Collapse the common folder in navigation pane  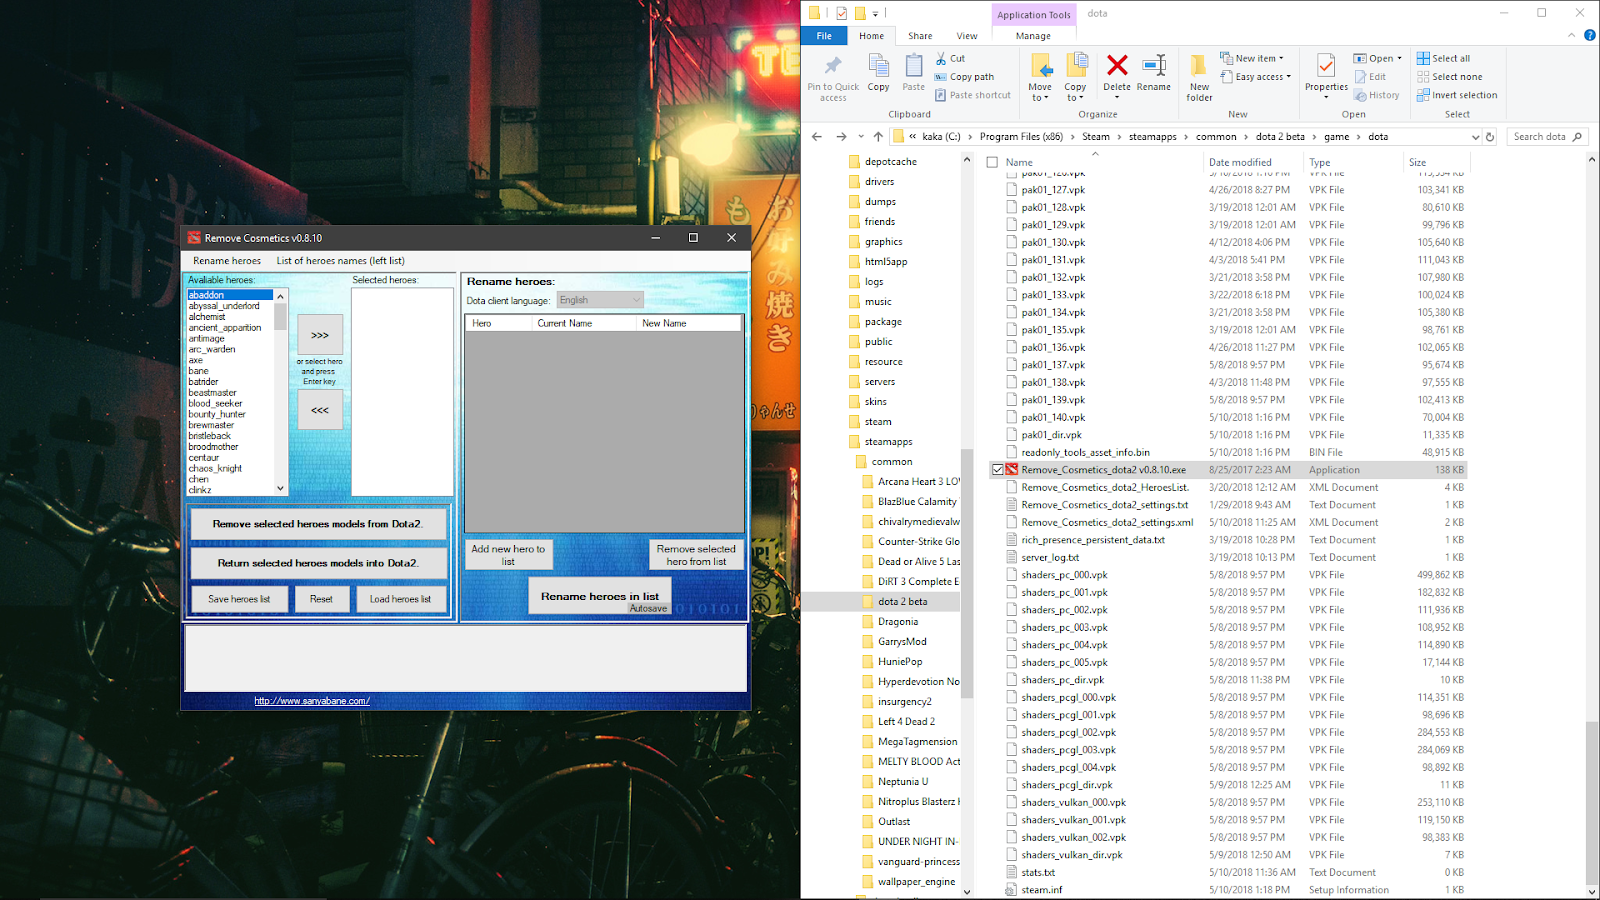coord(848,461)
